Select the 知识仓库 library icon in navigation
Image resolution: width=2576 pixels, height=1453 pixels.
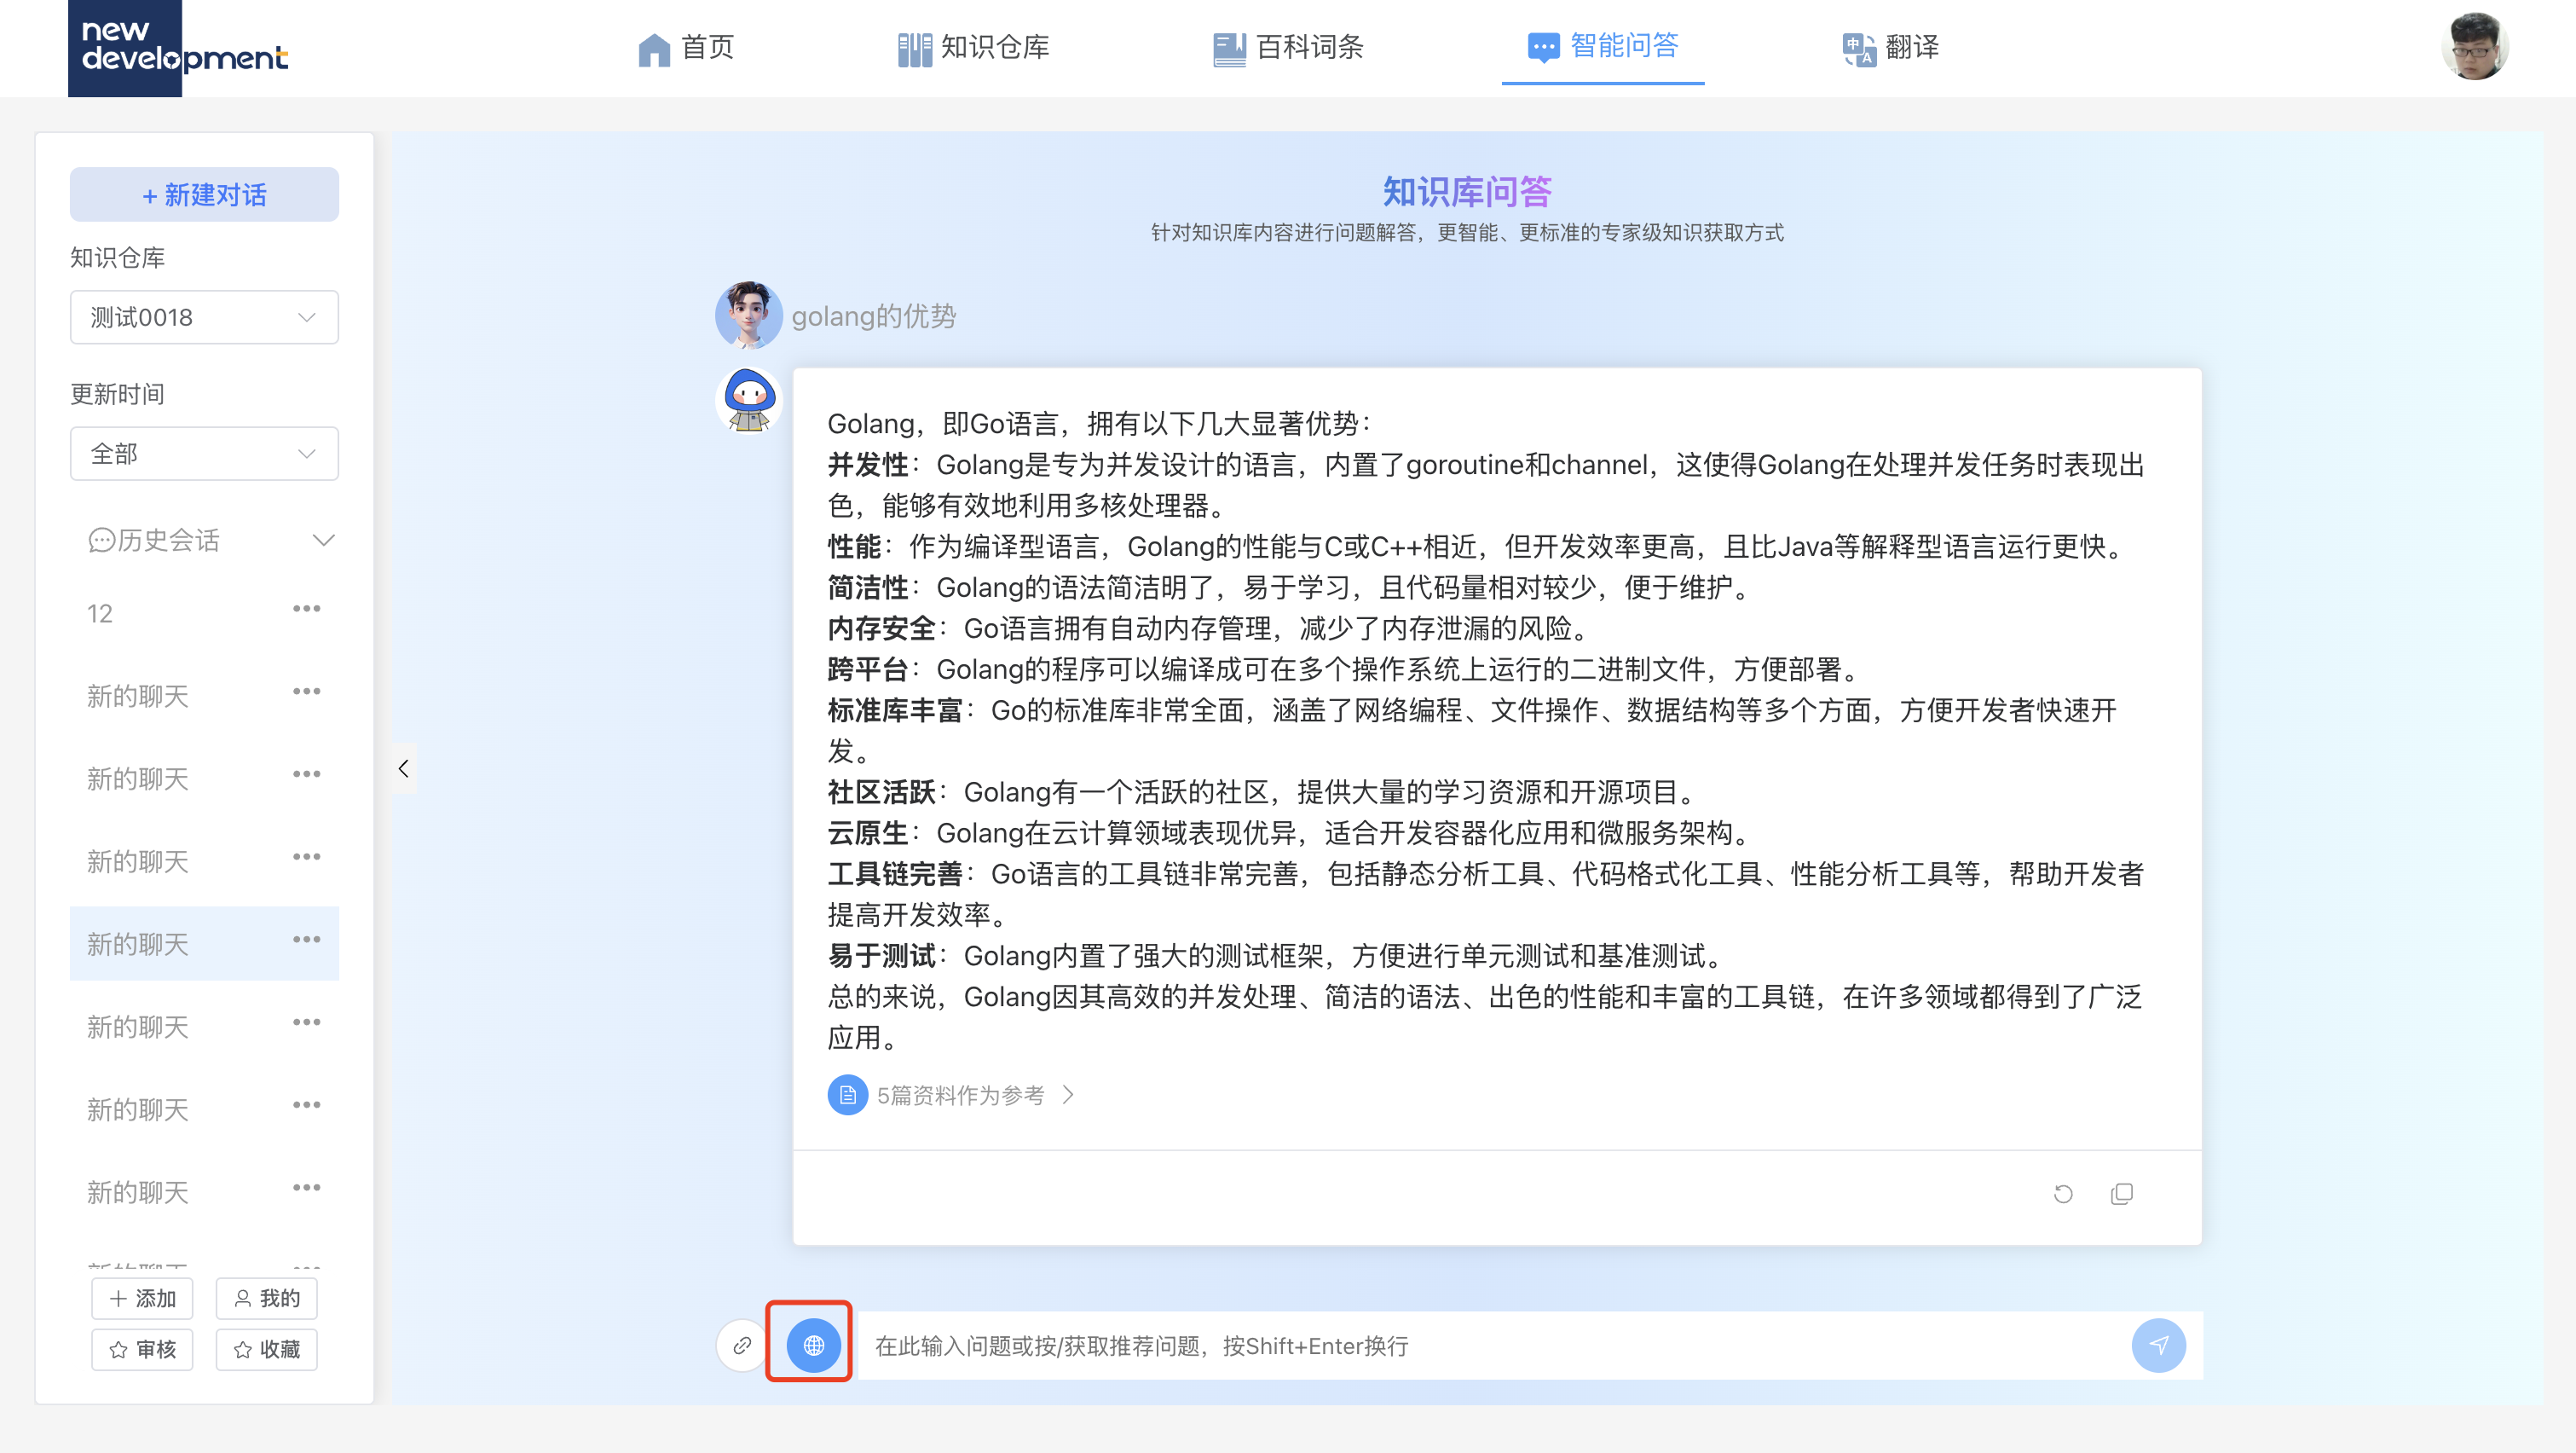coord(913,47)
